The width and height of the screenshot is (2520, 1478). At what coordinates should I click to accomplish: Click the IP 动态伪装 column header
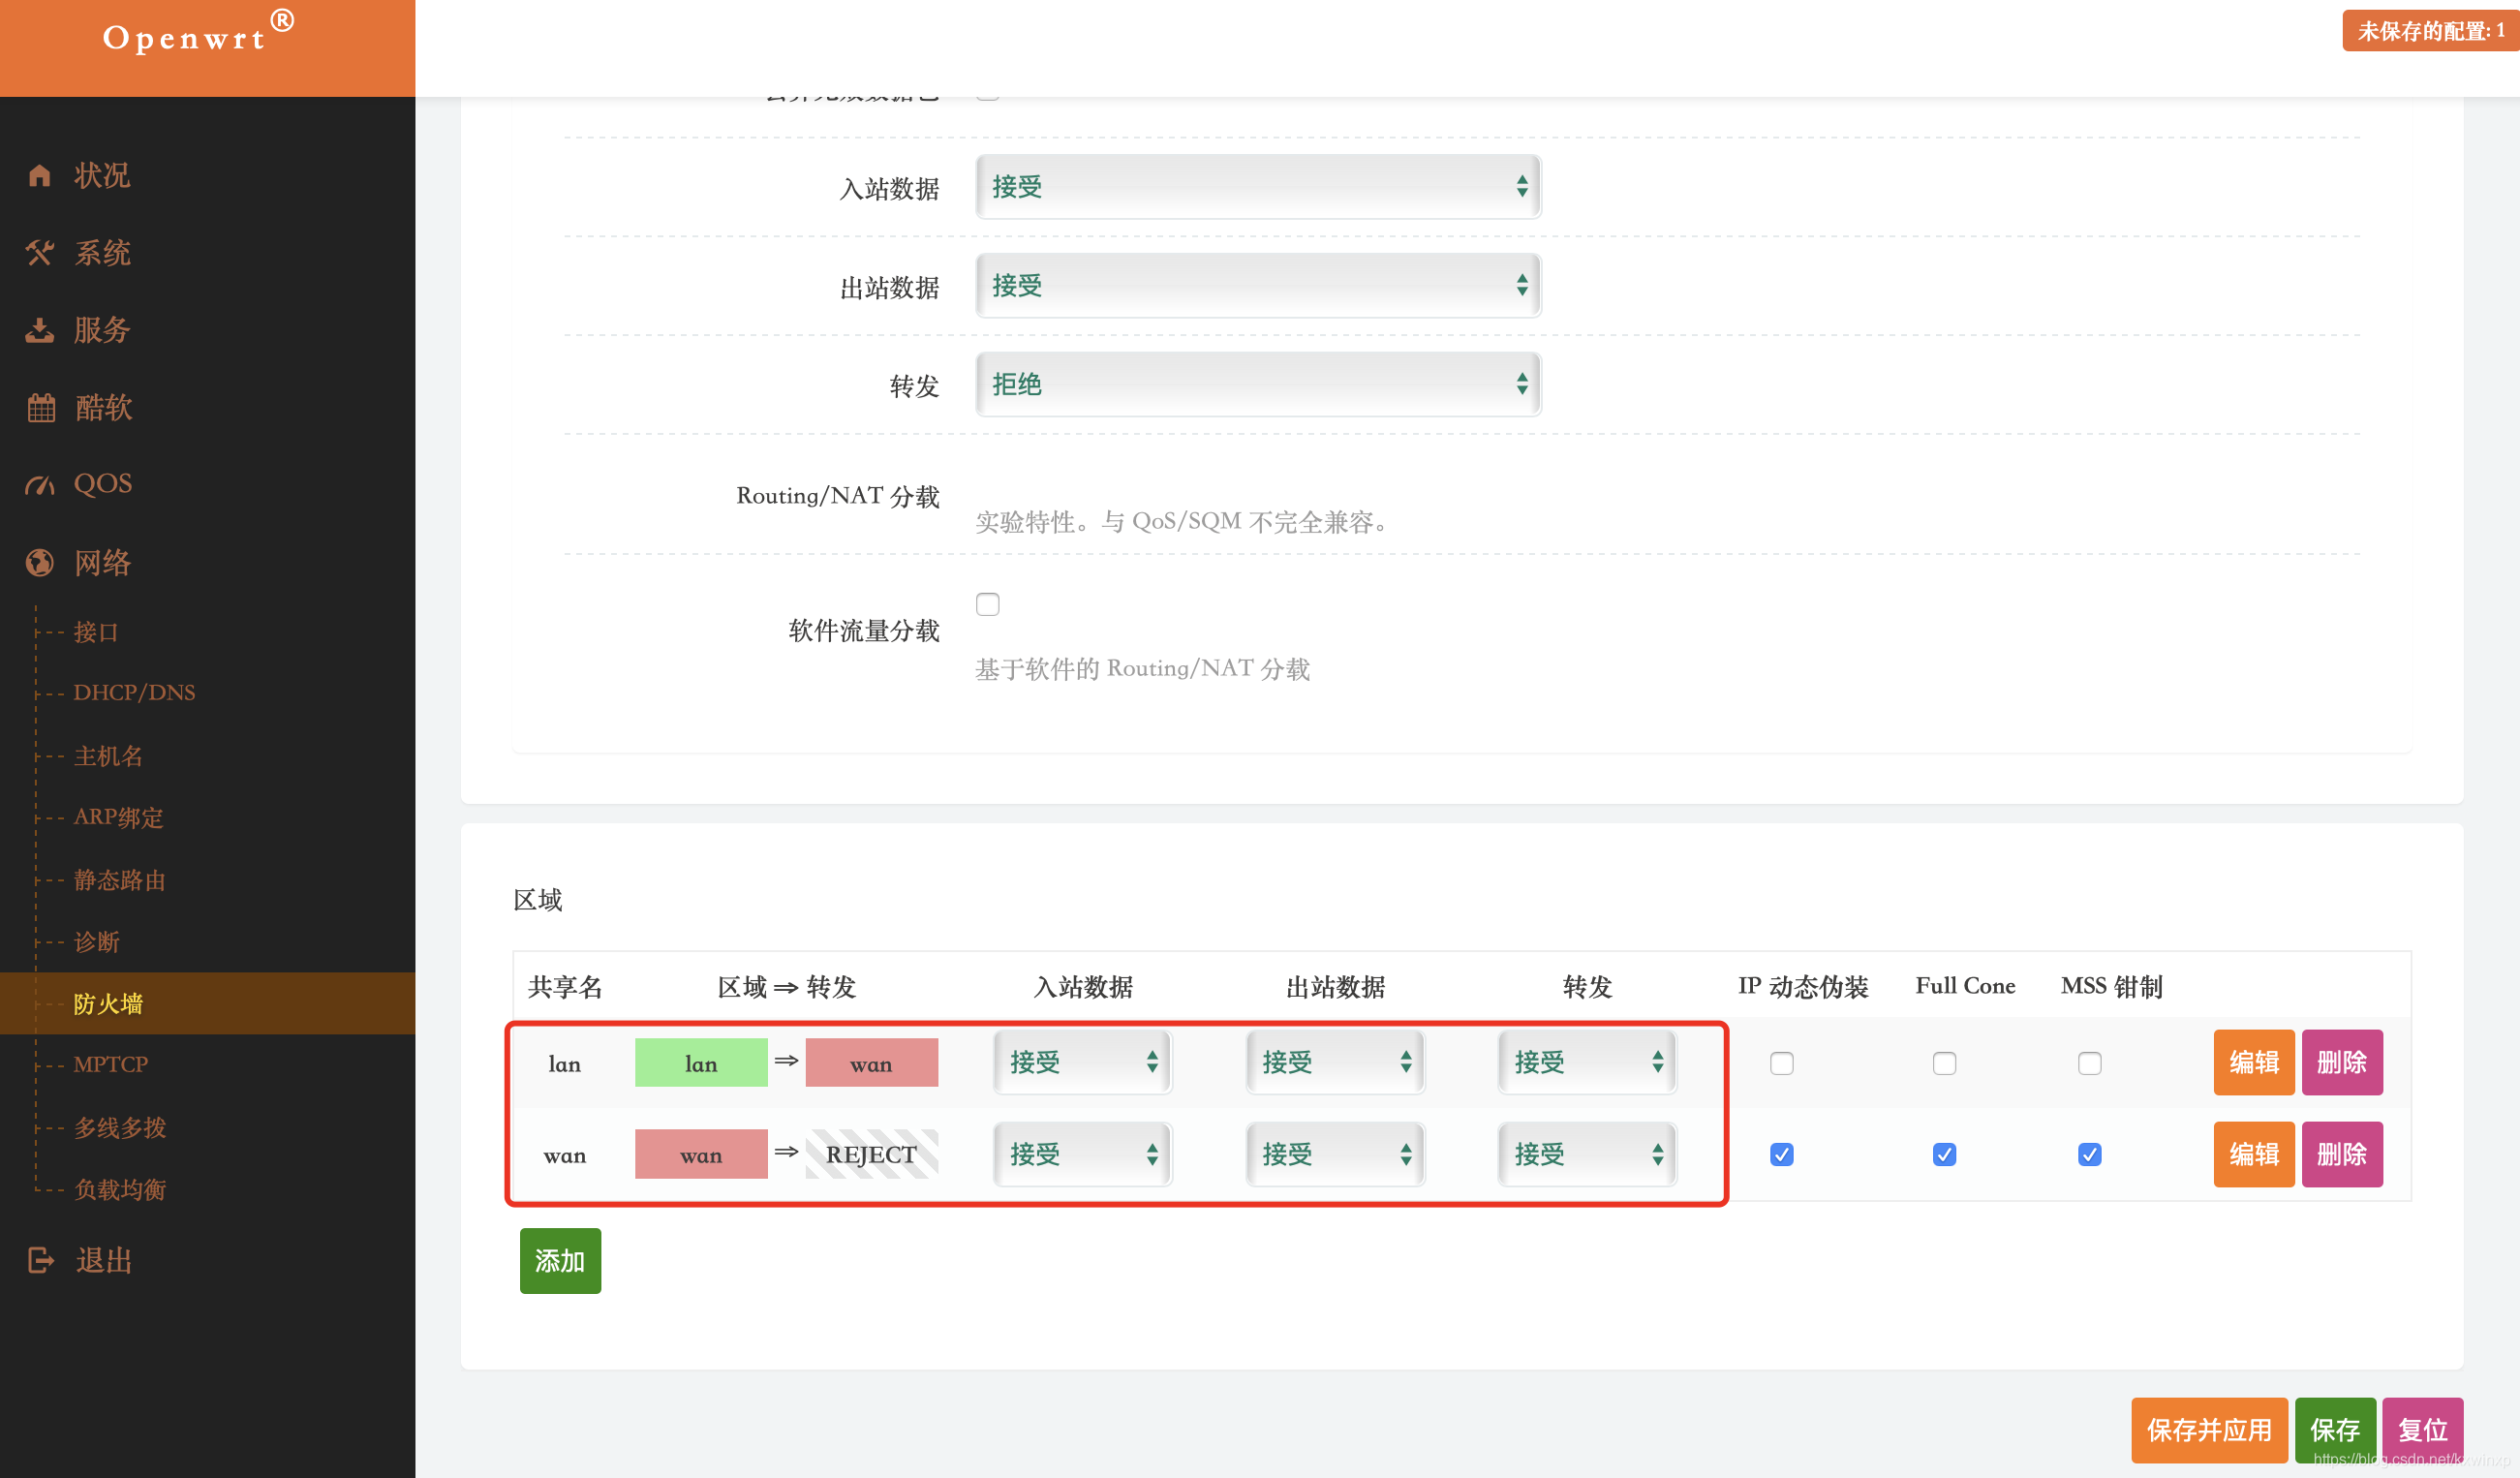[x=1803, y=987]
